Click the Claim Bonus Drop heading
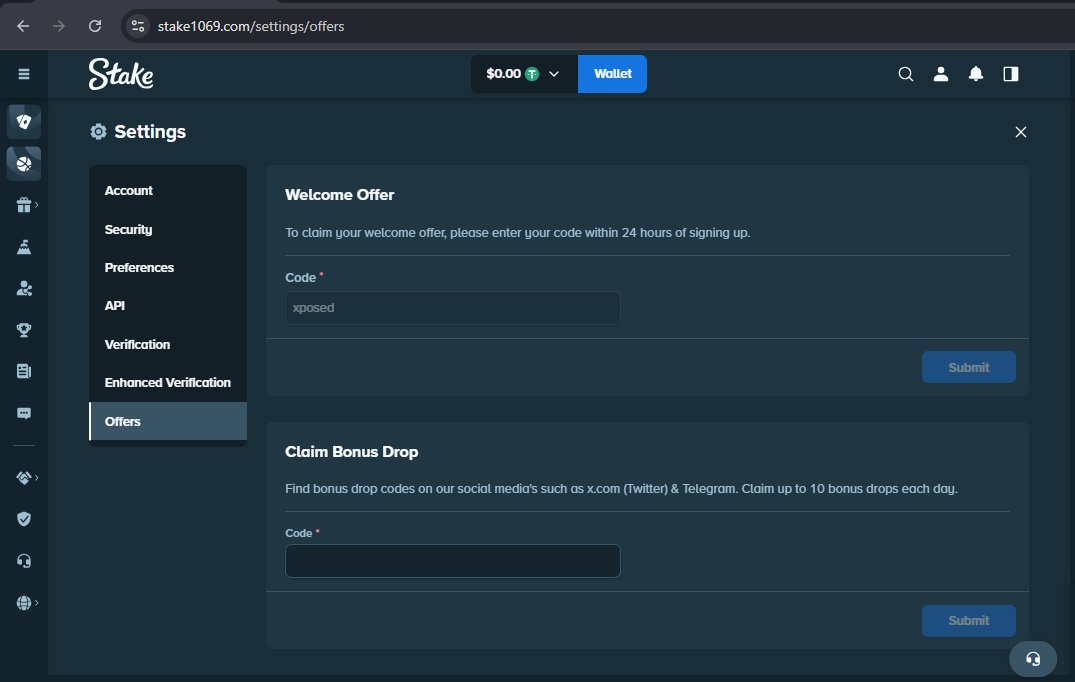Viewport: 1075px width, 682px height. [352, 452]
